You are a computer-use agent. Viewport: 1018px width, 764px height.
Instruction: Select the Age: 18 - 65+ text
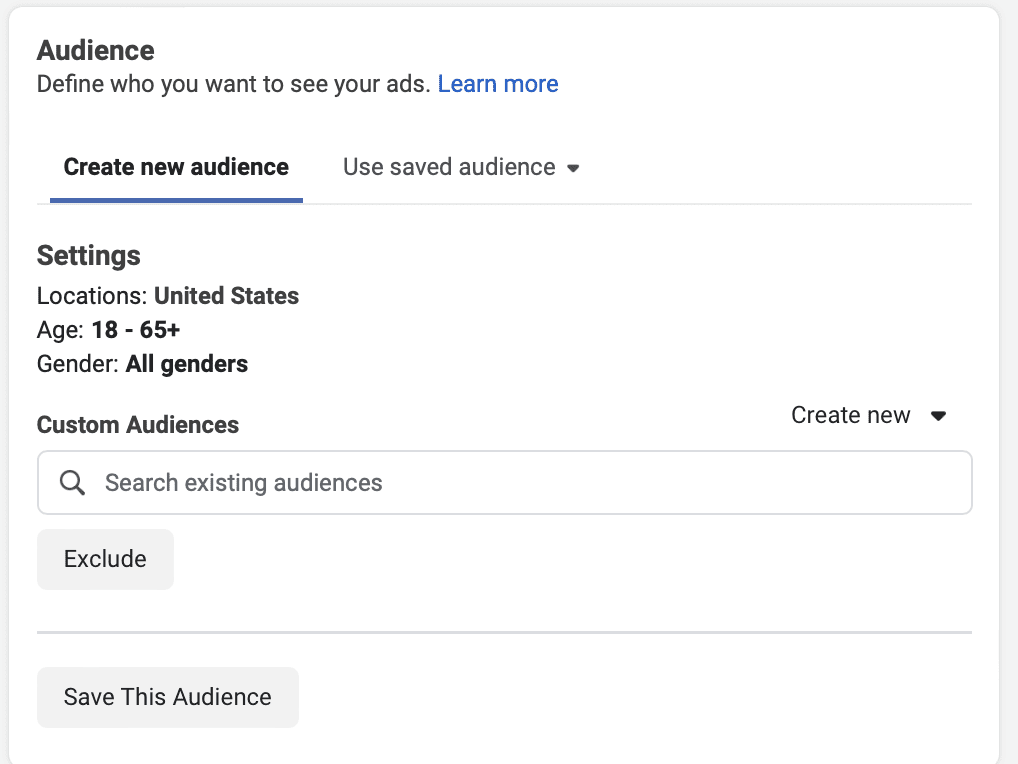coord(108,330)
